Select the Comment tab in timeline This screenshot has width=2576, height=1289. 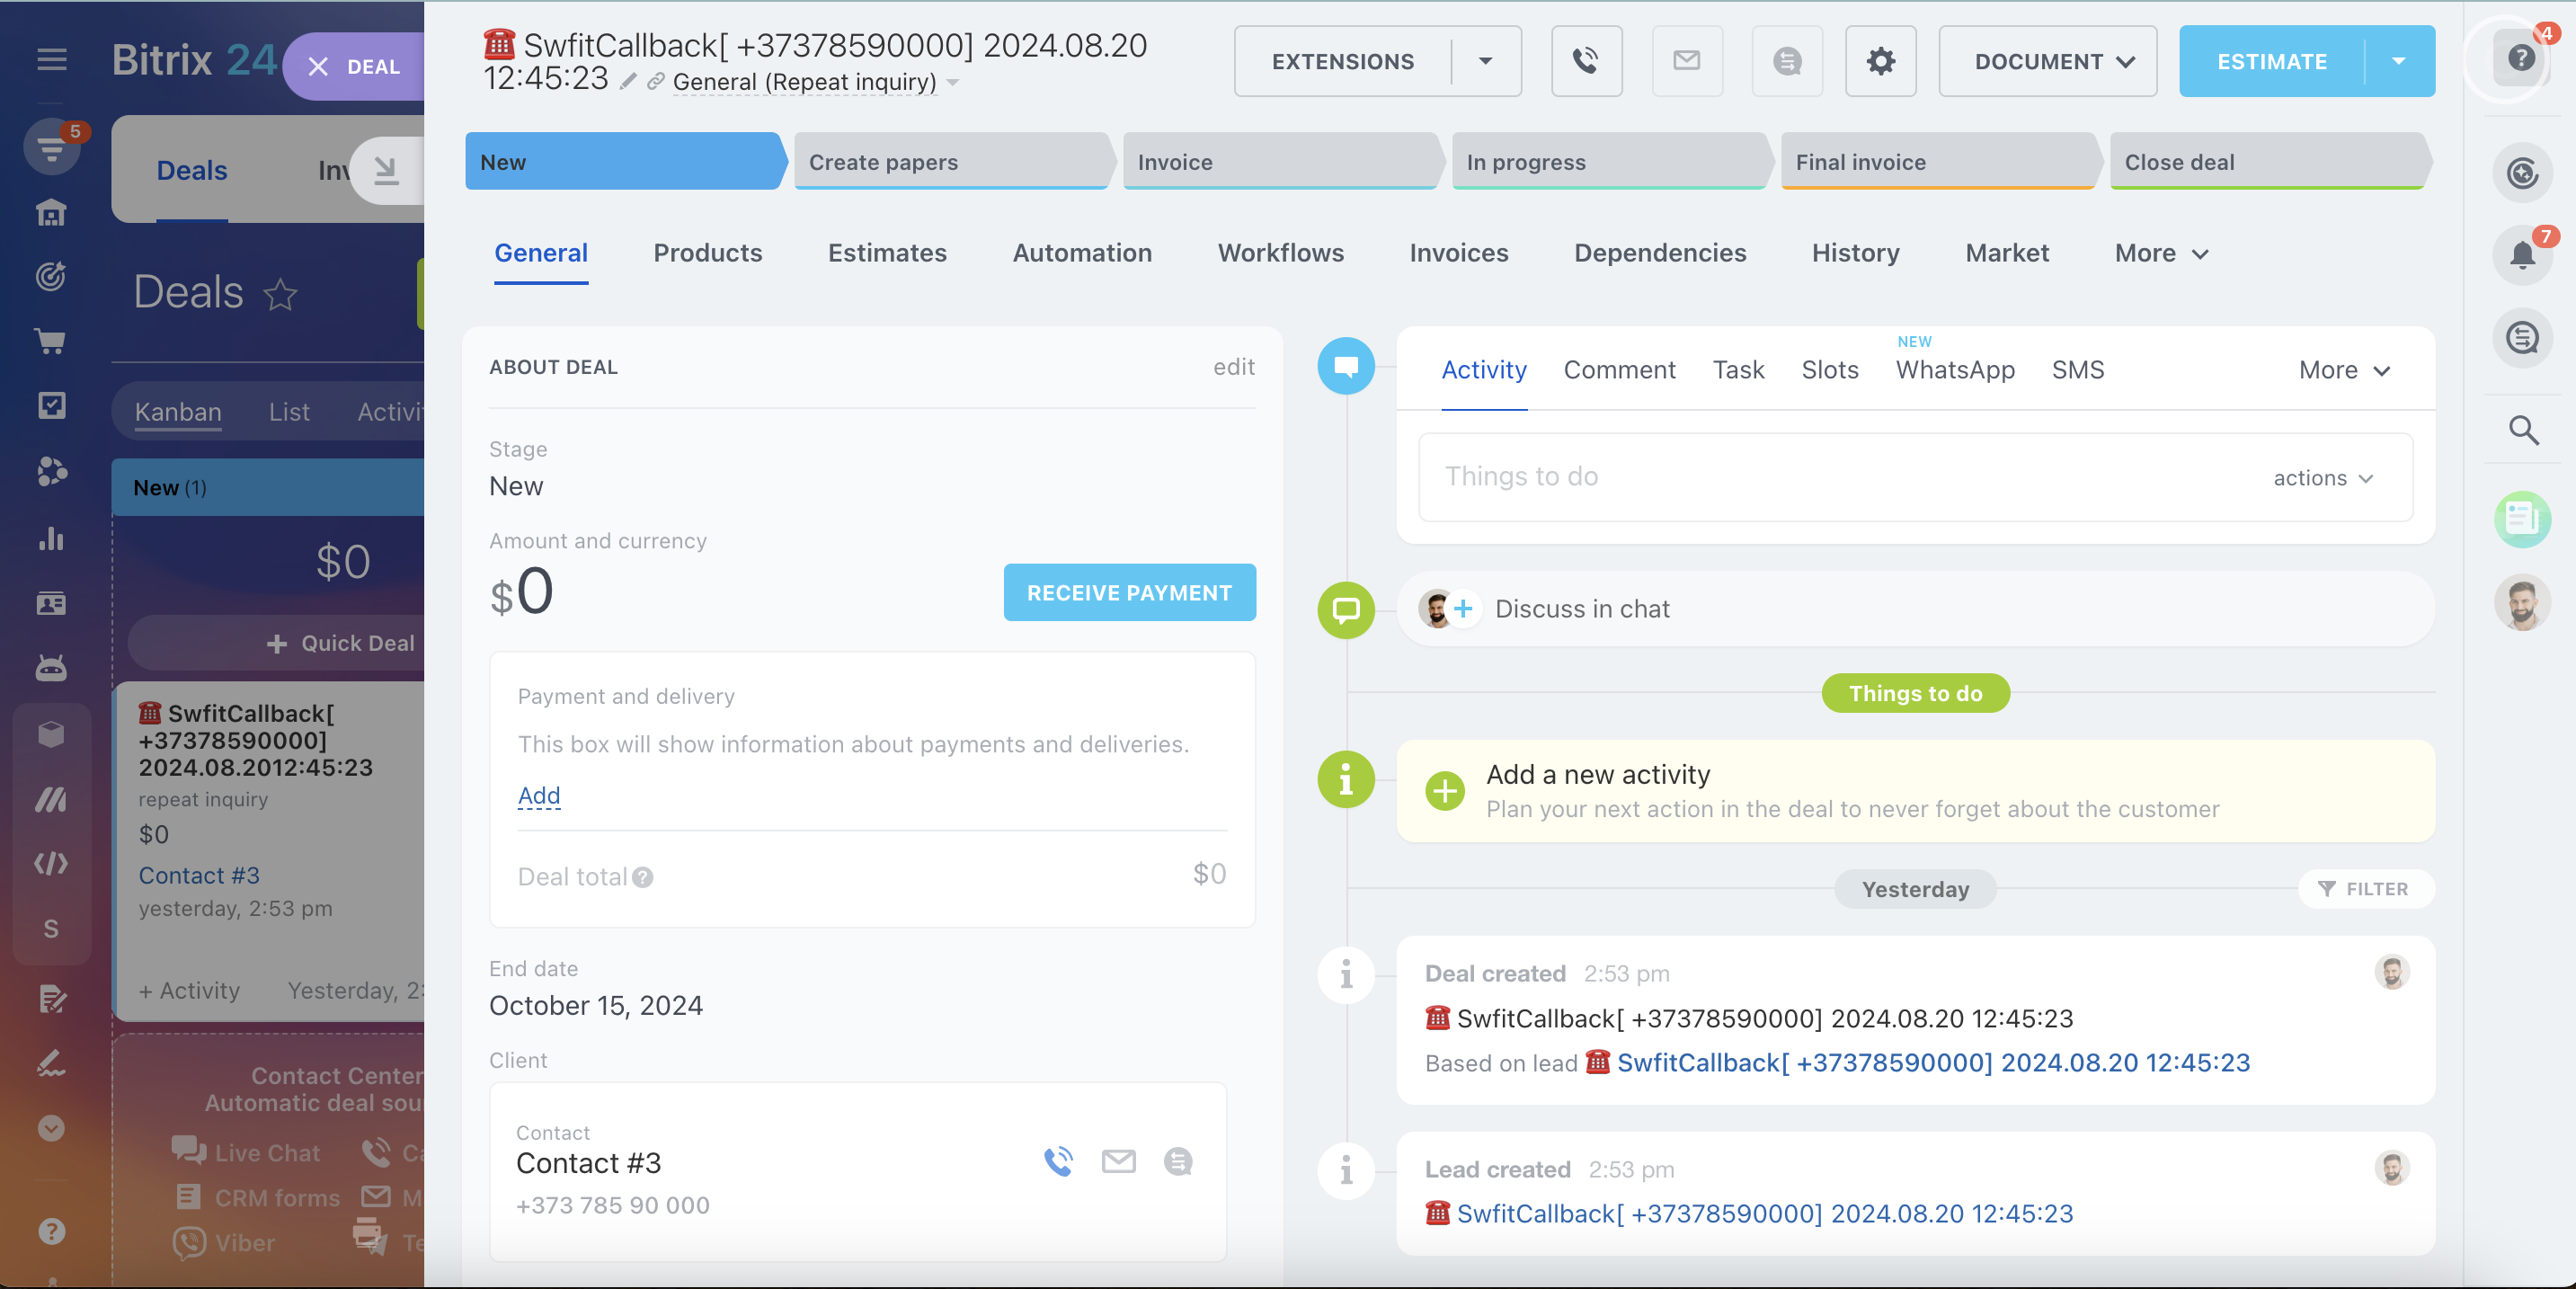point(1619,370)
